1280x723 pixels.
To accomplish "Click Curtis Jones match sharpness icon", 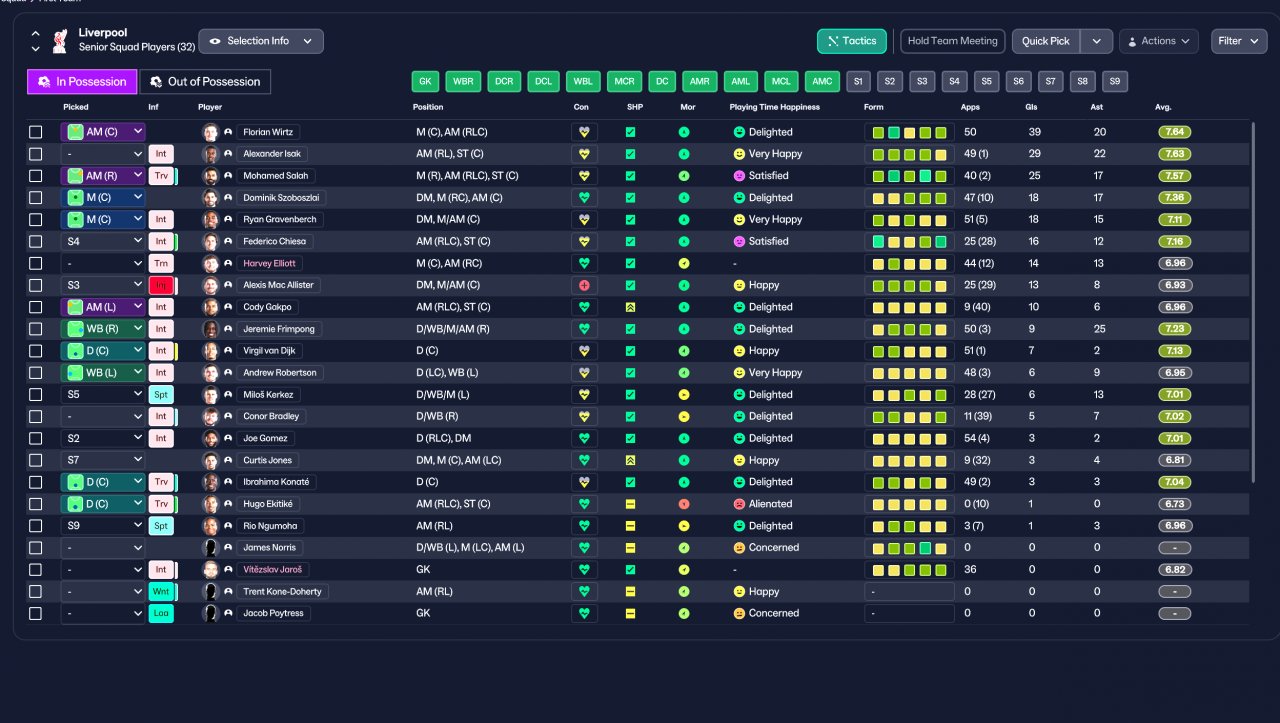I will (630, 460).
